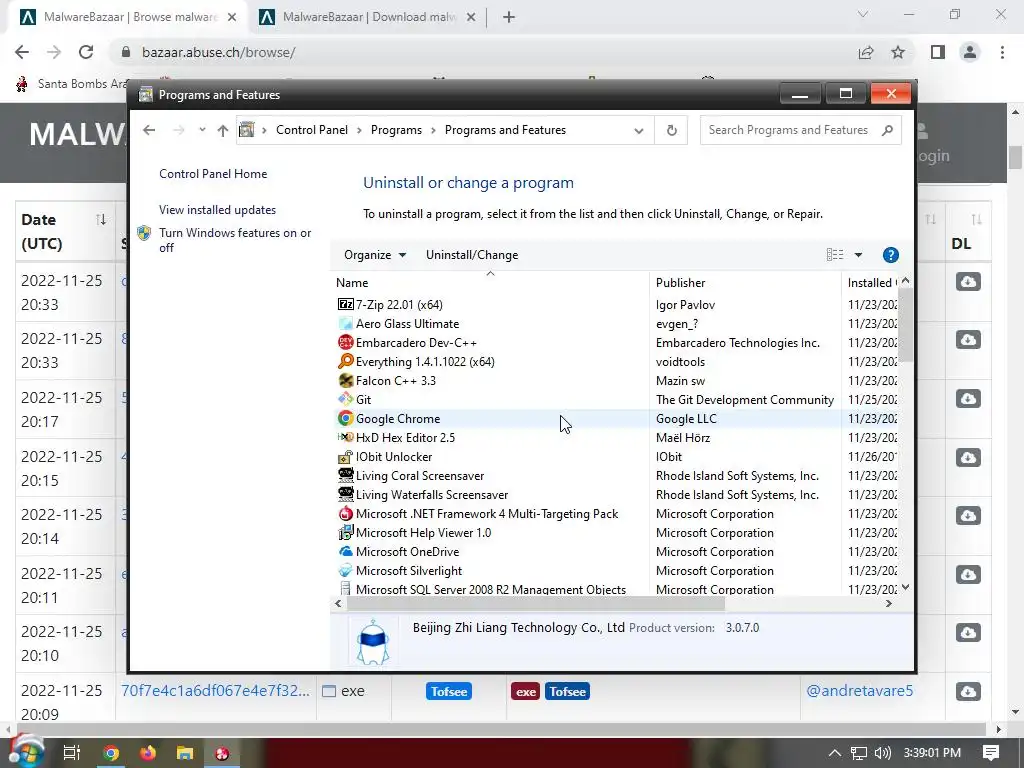Click the download icon in the 20:33 top row
The image size is (1024, 768).
pyautogui.click(x=968, y=281)
